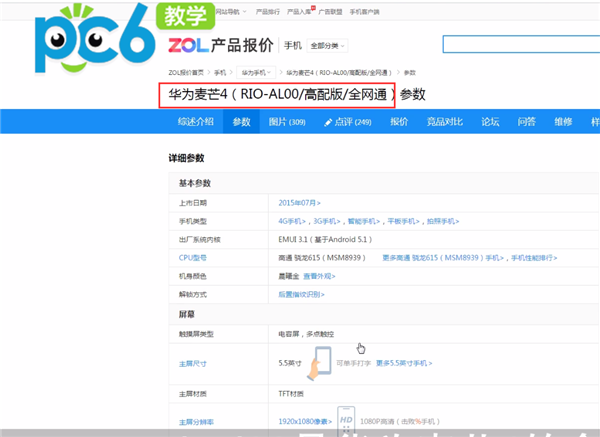
Task: Open the 论坛 tab
Action: (490, 122)
